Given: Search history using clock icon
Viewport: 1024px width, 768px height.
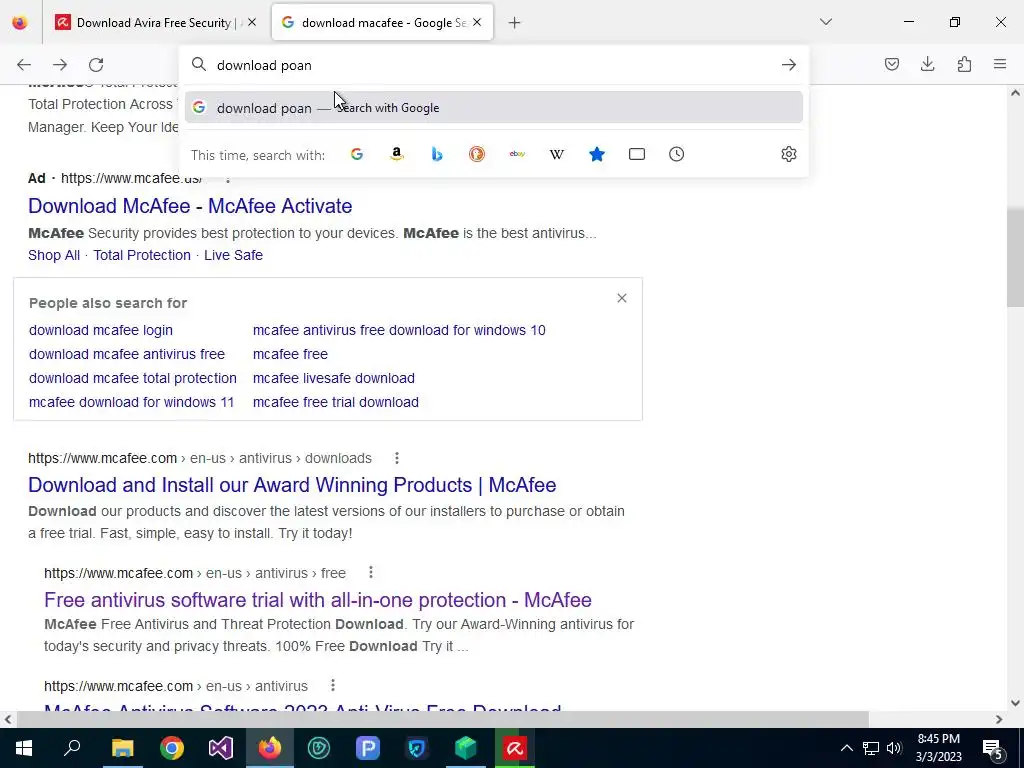Looking at the screenshot, I should coord(677,154).
